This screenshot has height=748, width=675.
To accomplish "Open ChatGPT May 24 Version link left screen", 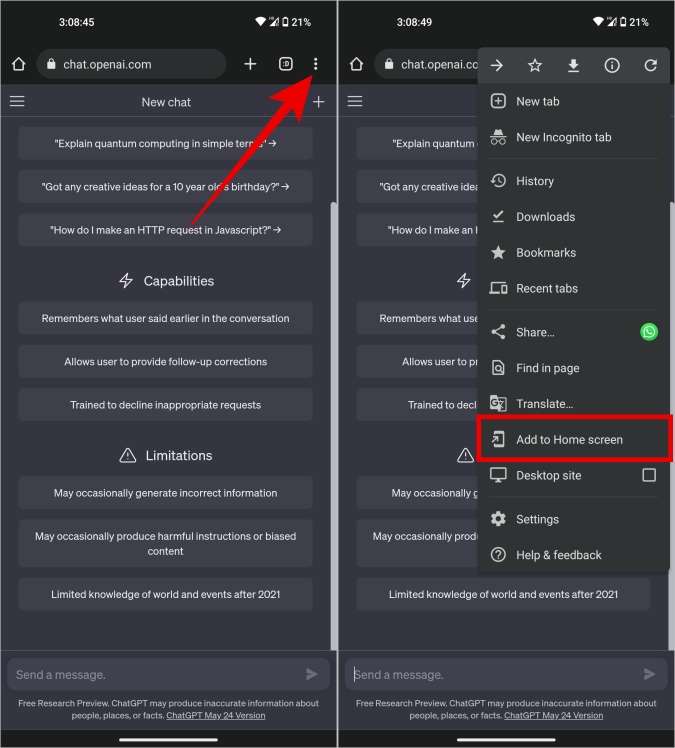I will (216, 715).
